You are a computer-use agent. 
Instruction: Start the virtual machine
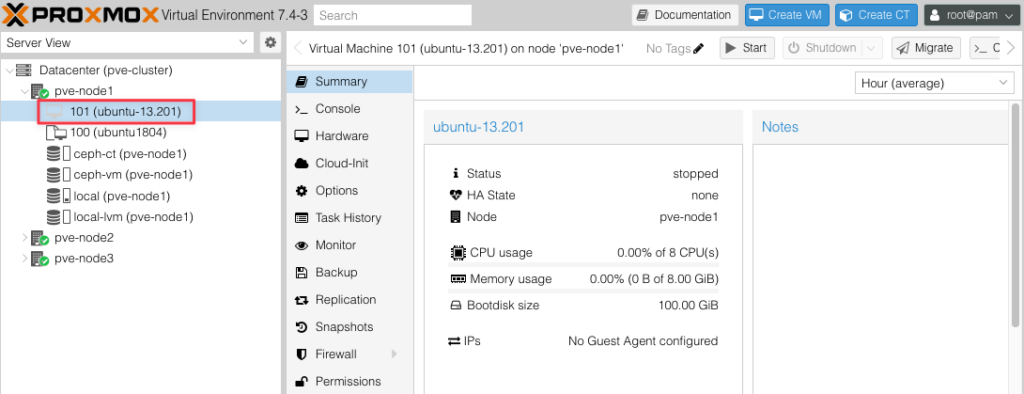747,48
